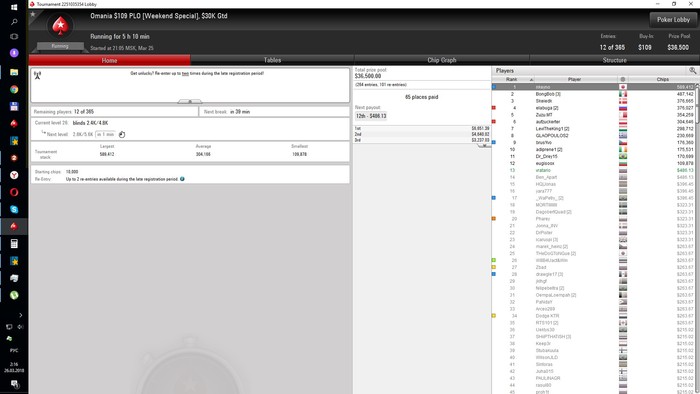Click the next payout 12th value

pos(371,116)
